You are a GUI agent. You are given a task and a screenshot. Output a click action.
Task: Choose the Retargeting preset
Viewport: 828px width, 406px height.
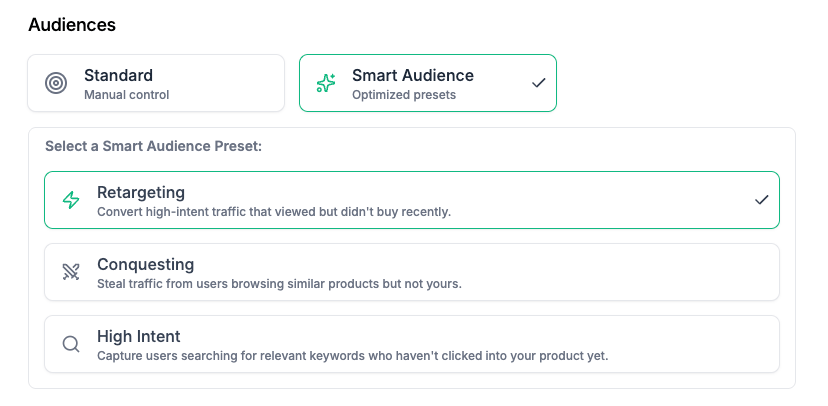411,200
